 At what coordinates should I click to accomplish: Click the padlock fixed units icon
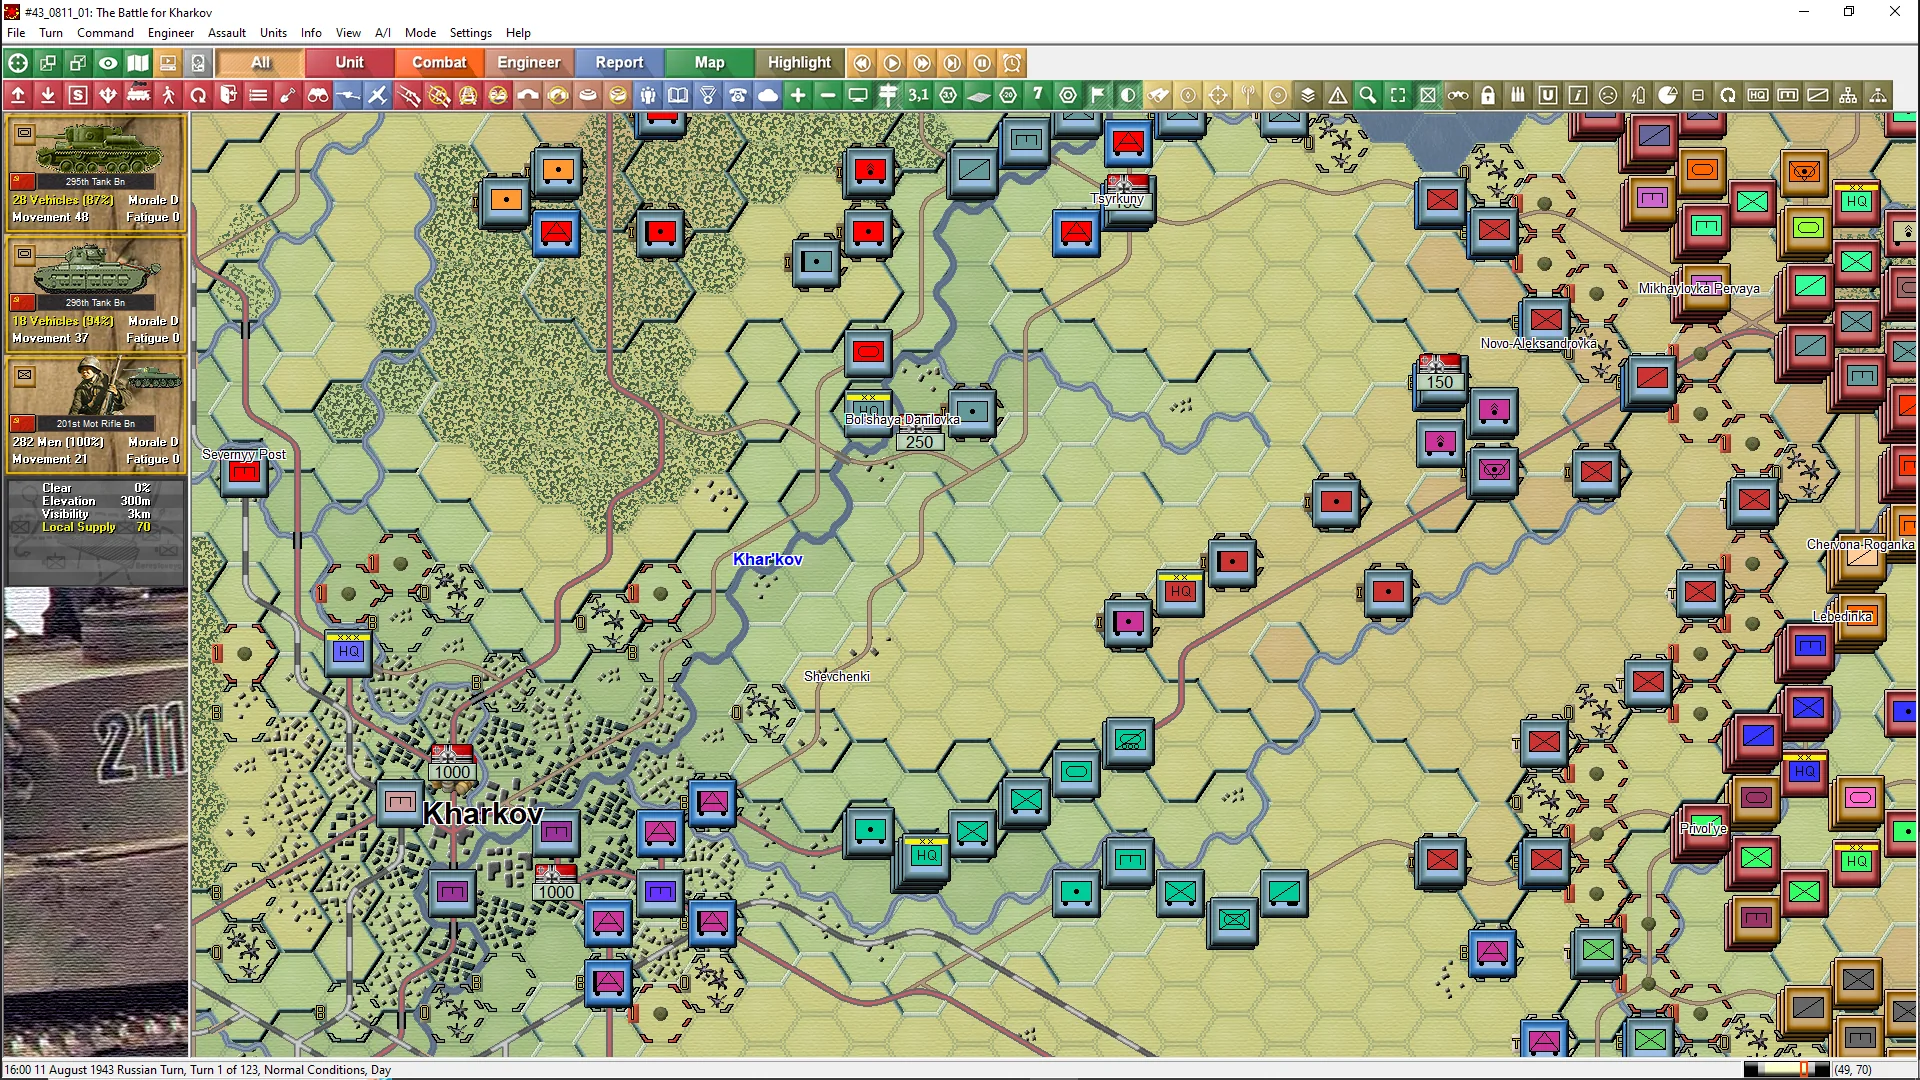click(1488, 95)
